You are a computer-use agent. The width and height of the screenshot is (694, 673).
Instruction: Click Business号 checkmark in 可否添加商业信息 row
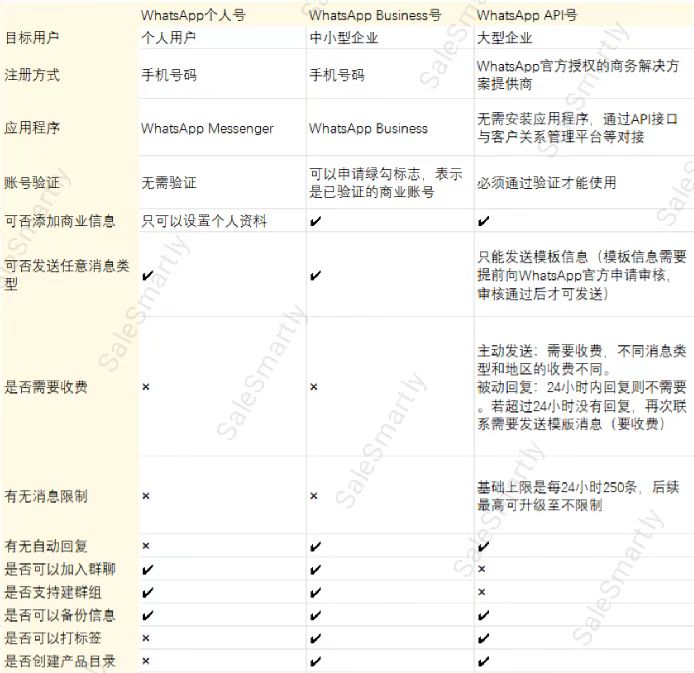(316, 221)
